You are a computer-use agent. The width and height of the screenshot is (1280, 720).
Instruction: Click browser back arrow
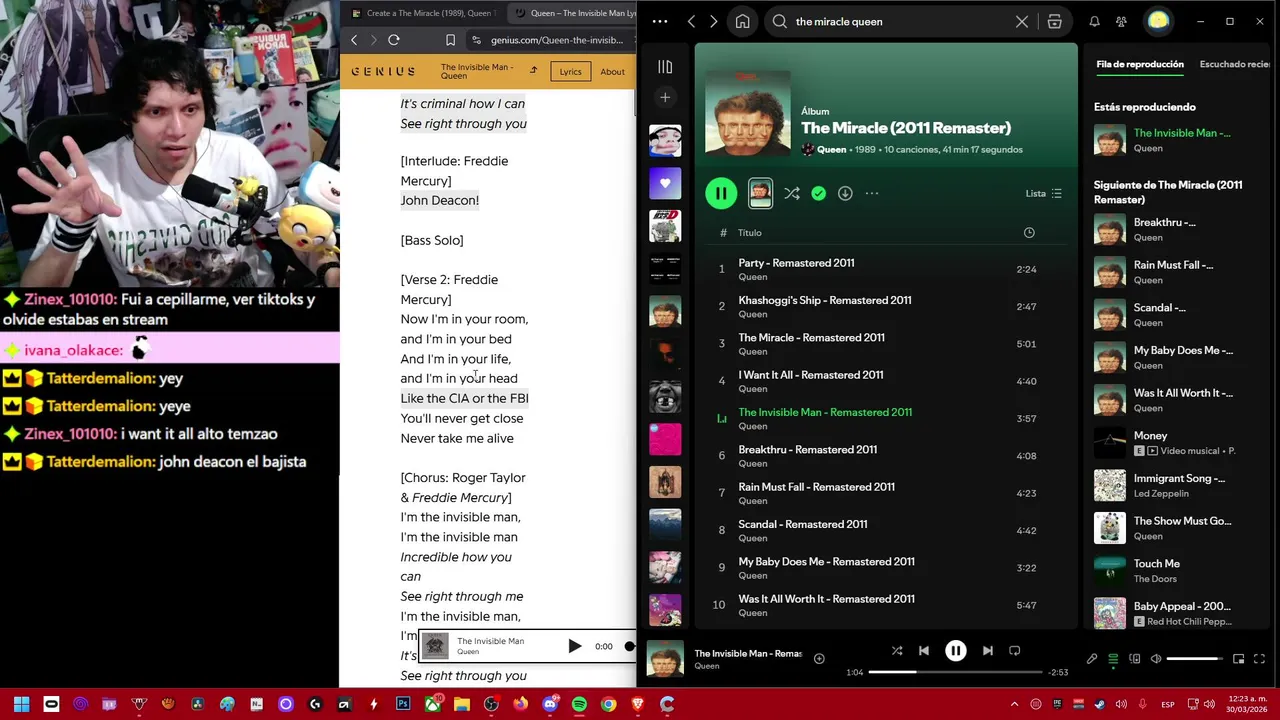354,40
